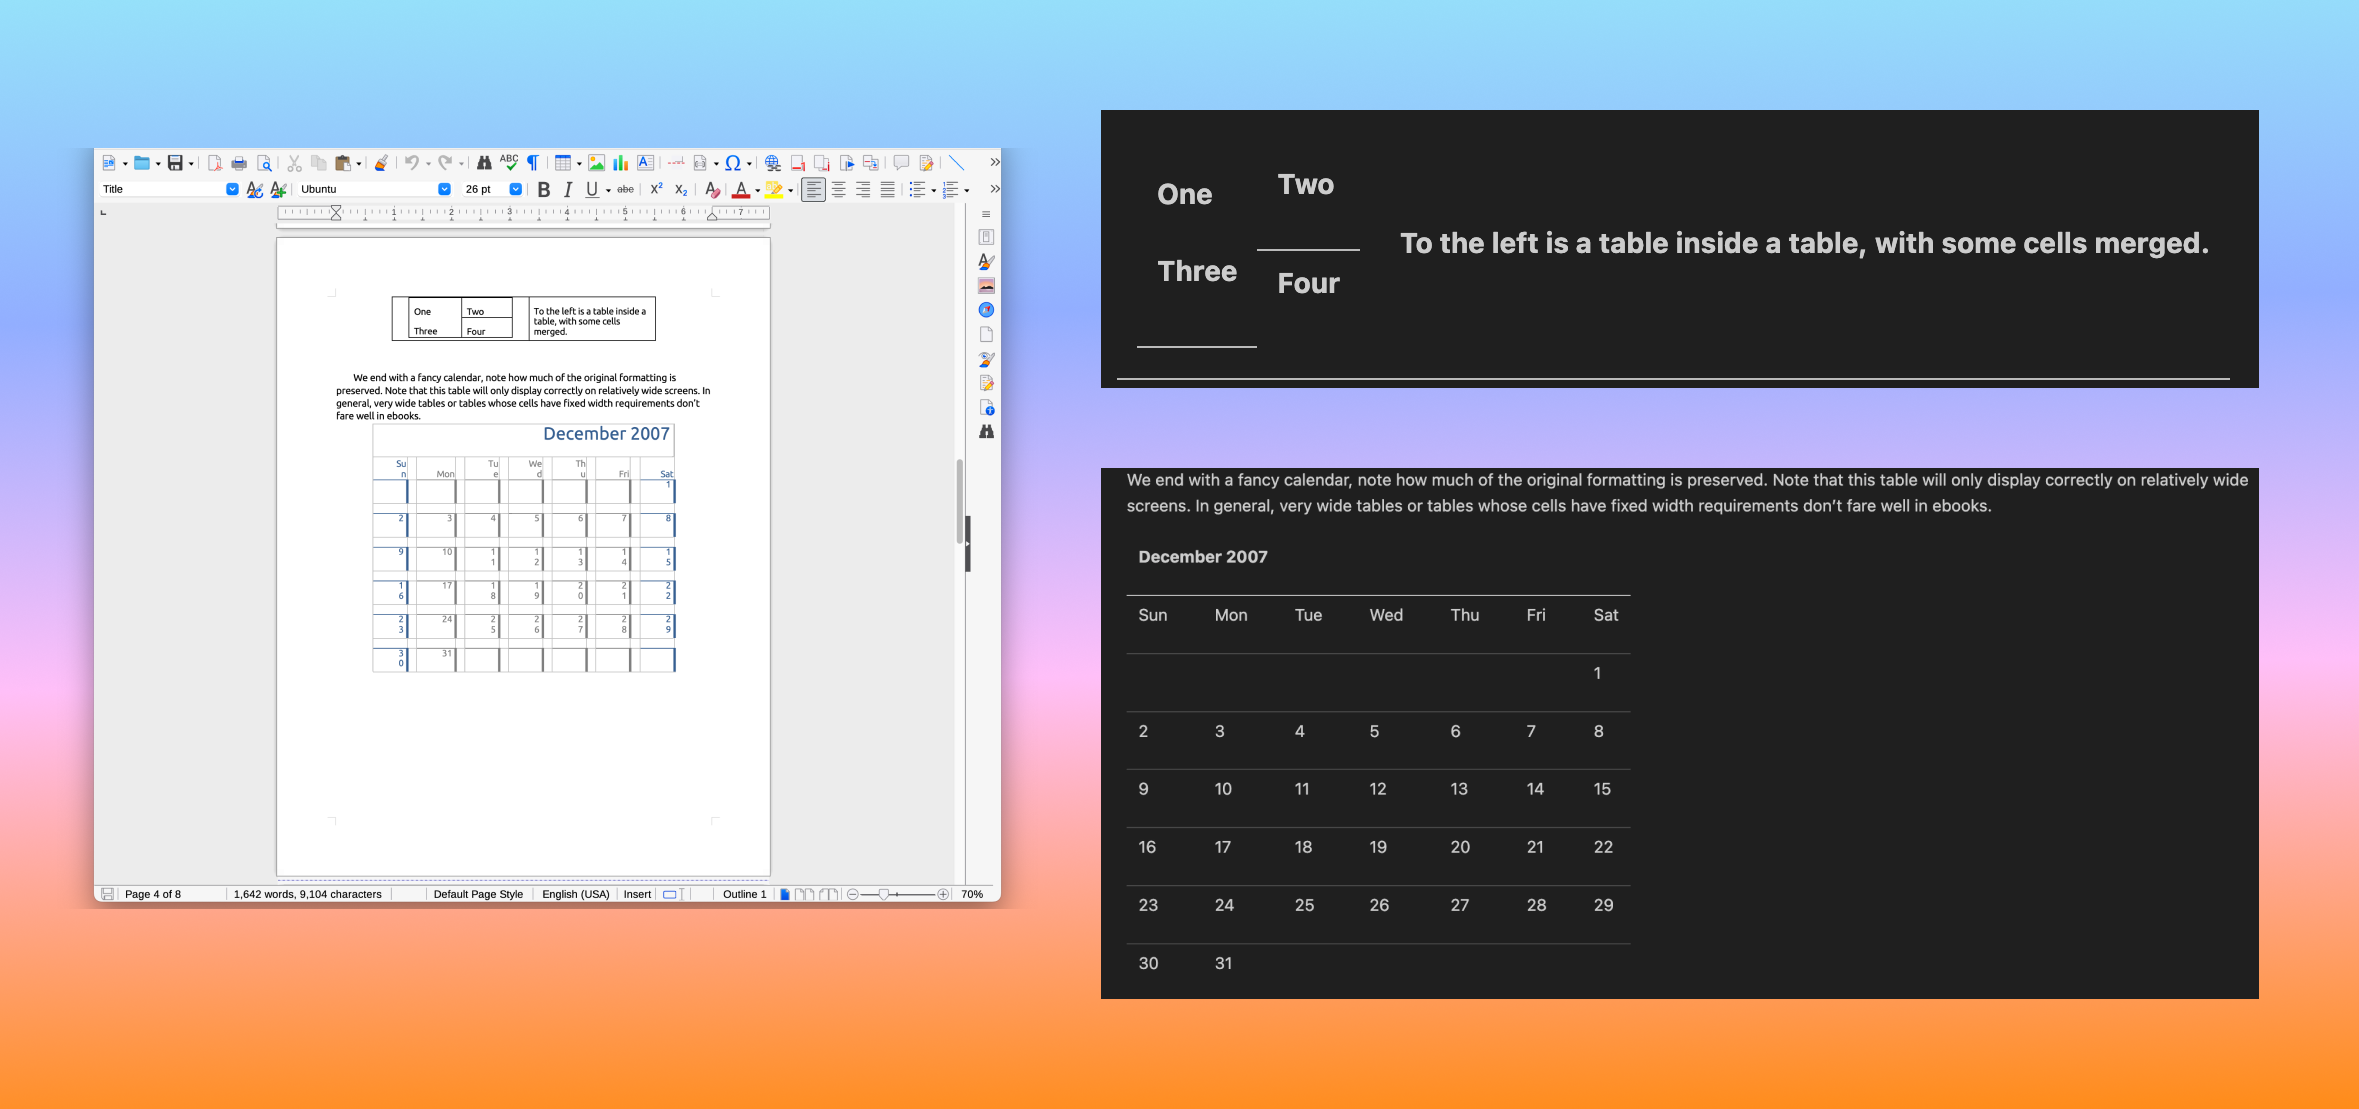Click the Center alignment button
The image size is (2359, 1109).
838,189
